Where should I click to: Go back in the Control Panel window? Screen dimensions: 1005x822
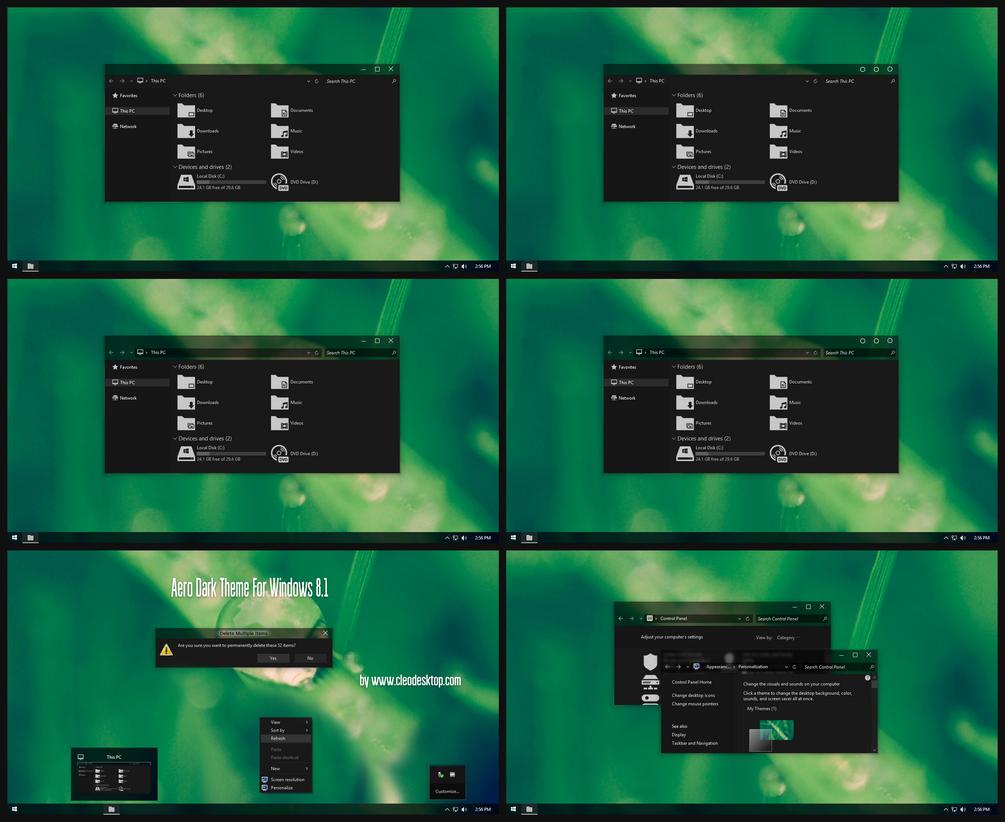620,619
